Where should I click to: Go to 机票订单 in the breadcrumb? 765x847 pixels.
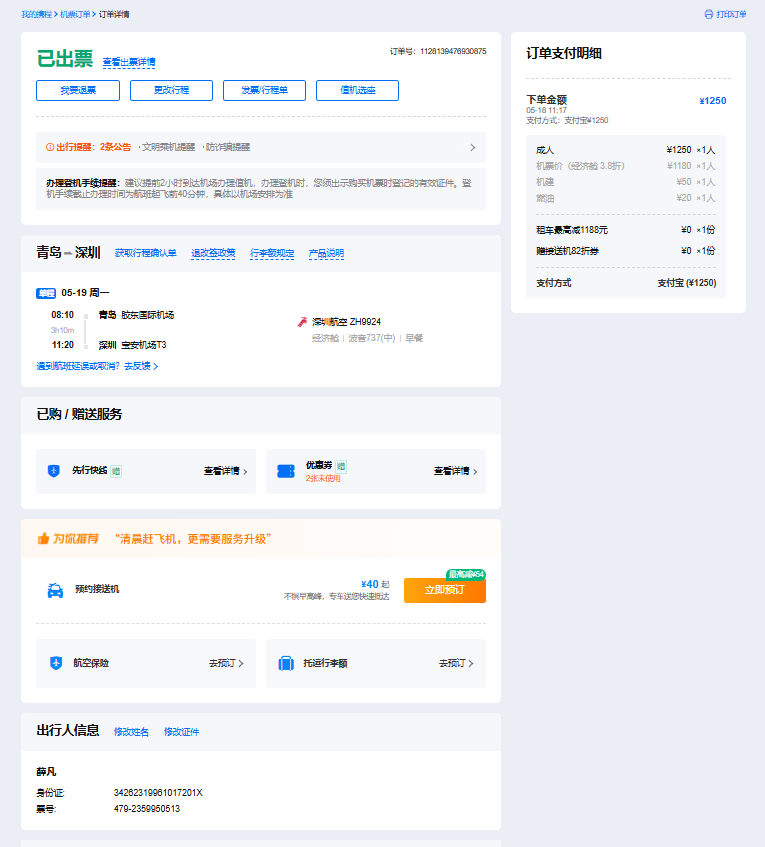tap(74, 15)
